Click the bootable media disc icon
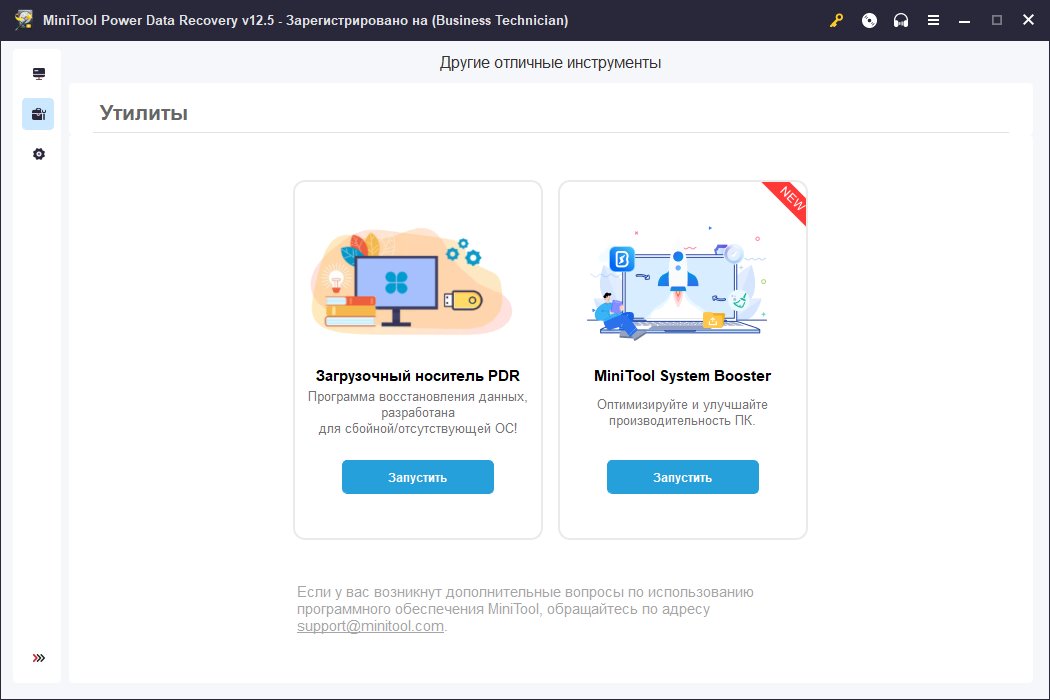Screen dimensions: 1050x700 coord(869,20)
